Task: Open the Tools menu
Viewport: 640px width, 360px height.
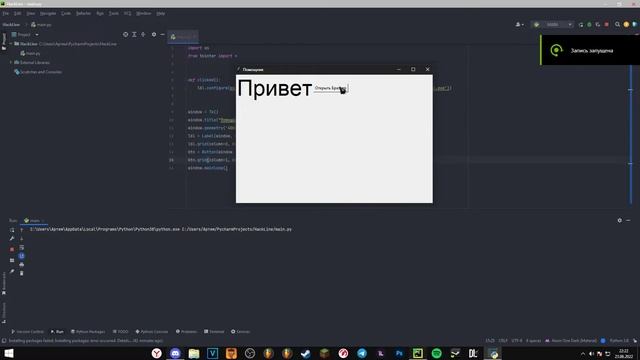Action: click(x=113, y=13)
